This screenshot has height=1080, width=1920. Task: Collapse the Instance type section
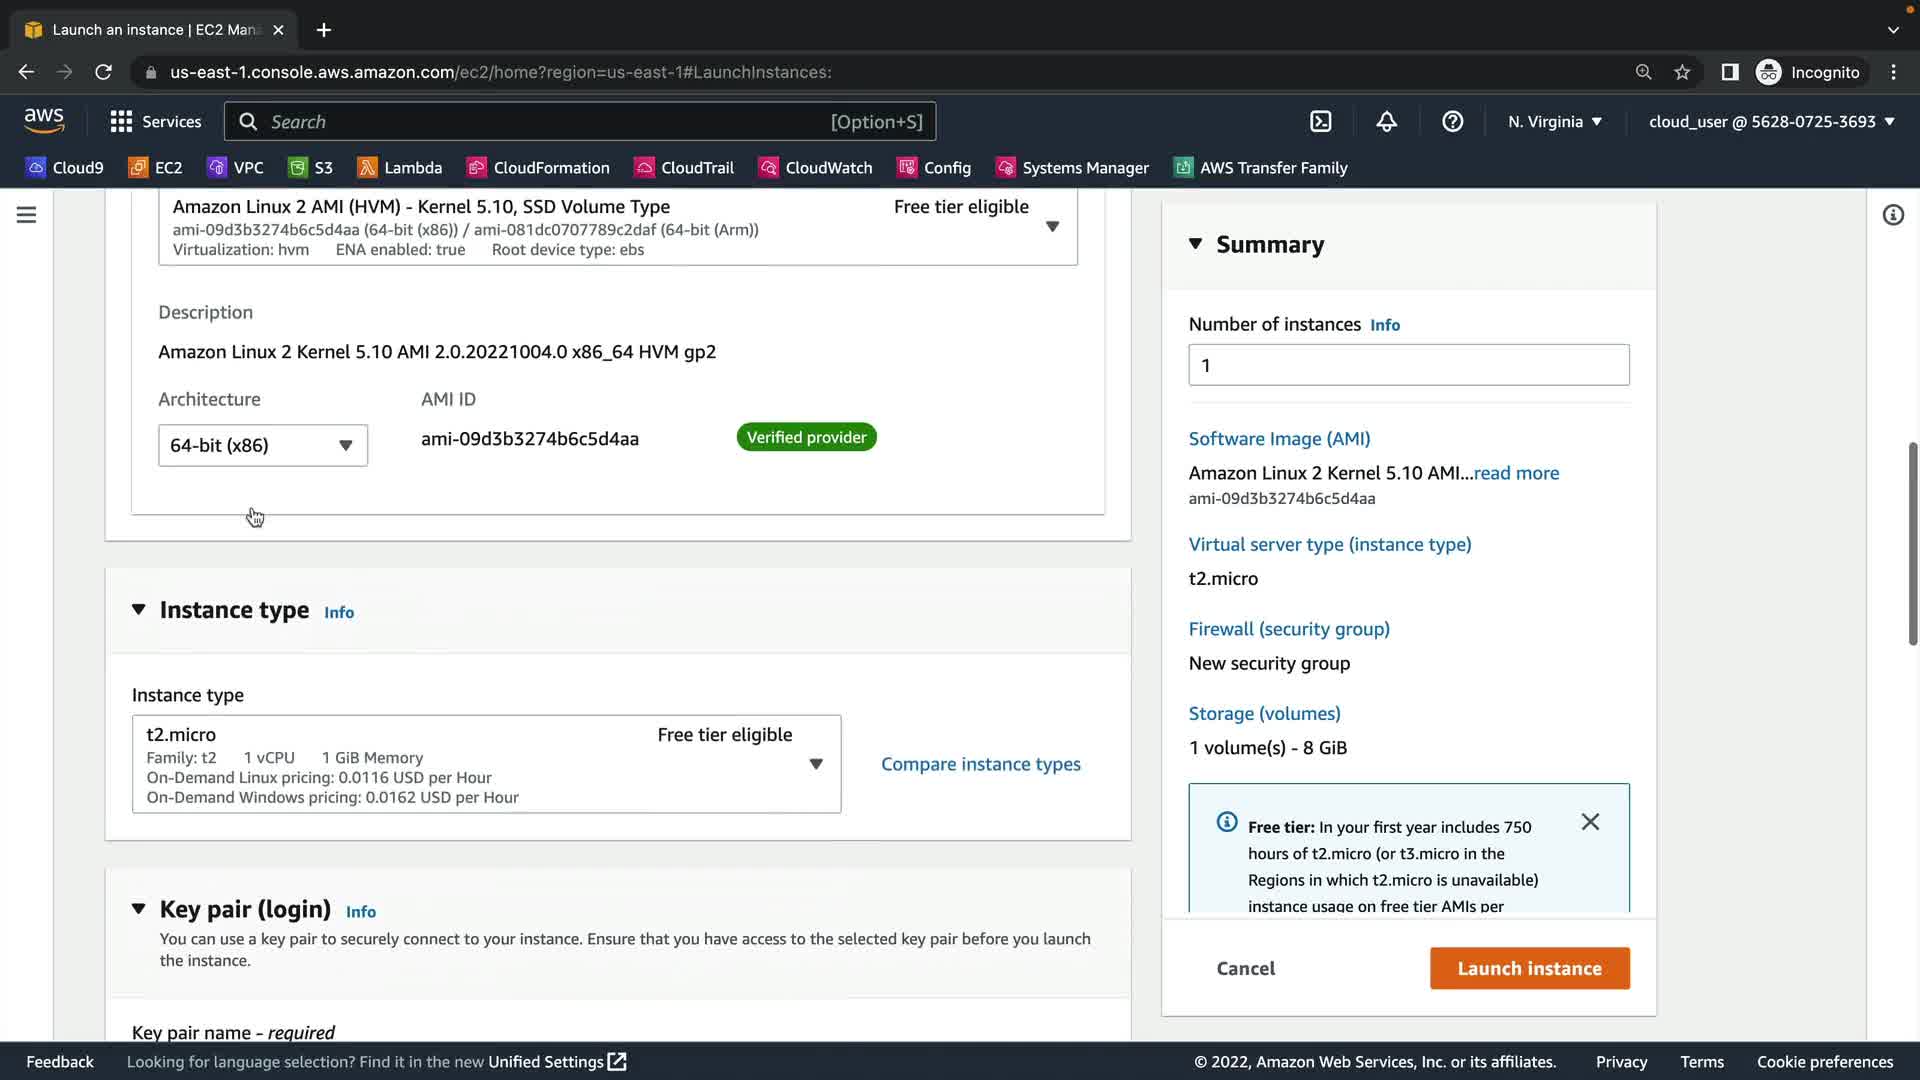pyautogui.click(x=139, y=610)
